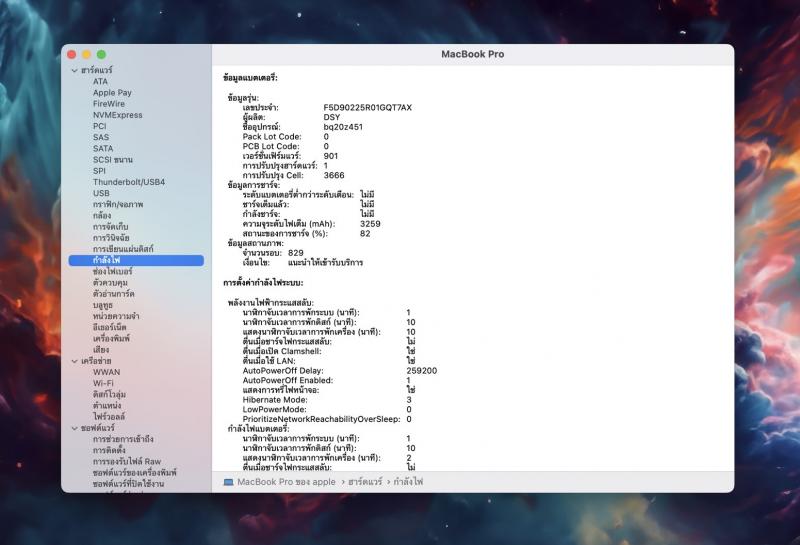Click the ซอฟต์แวร์ section header label
The image size is (800, 545).
[x=98, y=428]
